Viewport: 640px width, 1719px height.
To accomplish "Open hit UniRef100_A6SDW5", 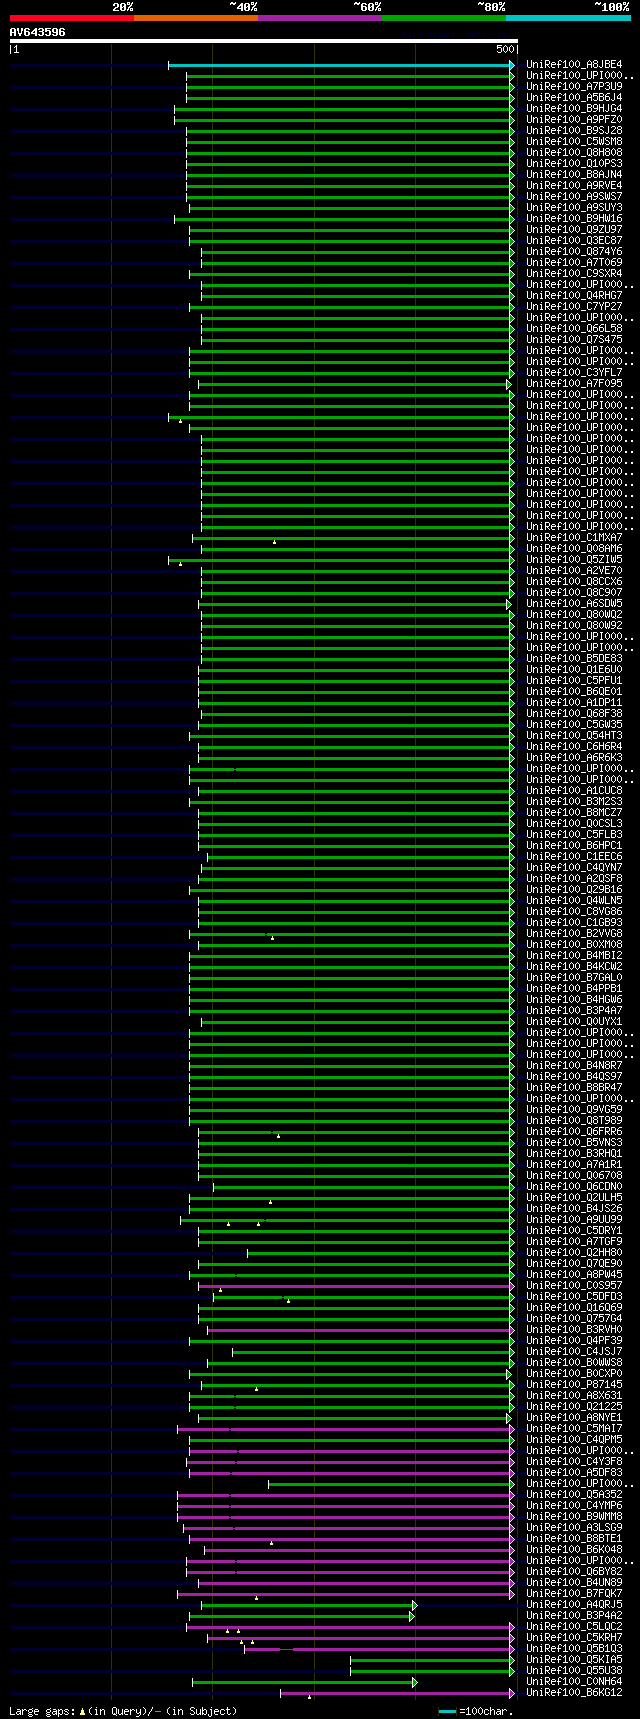I will pyautogui.click(x=574, y=604).
